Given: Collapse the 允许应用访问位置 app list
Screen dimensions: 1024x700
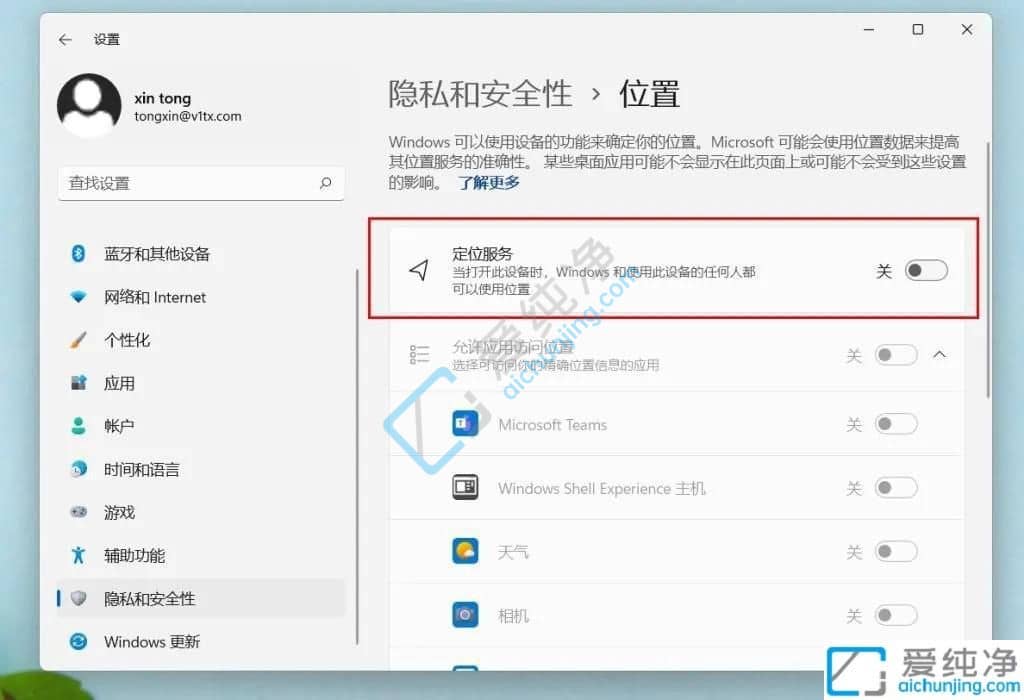Looking at the screenshot, I should (x=939, y=354).
